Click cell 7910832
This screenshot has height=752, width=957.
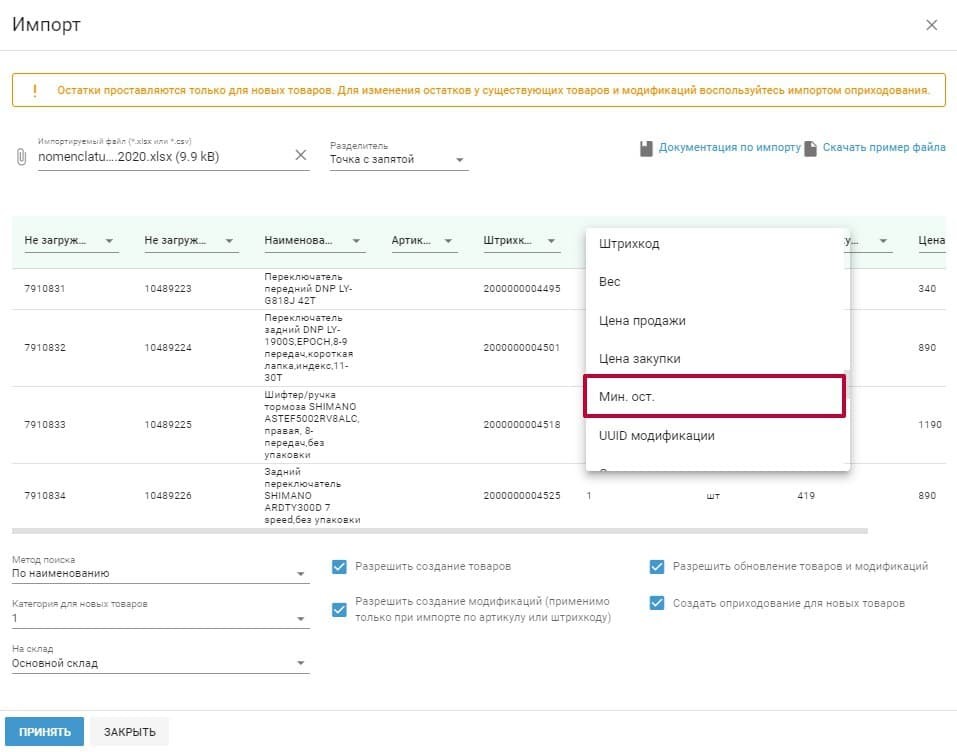pos(45,348)
